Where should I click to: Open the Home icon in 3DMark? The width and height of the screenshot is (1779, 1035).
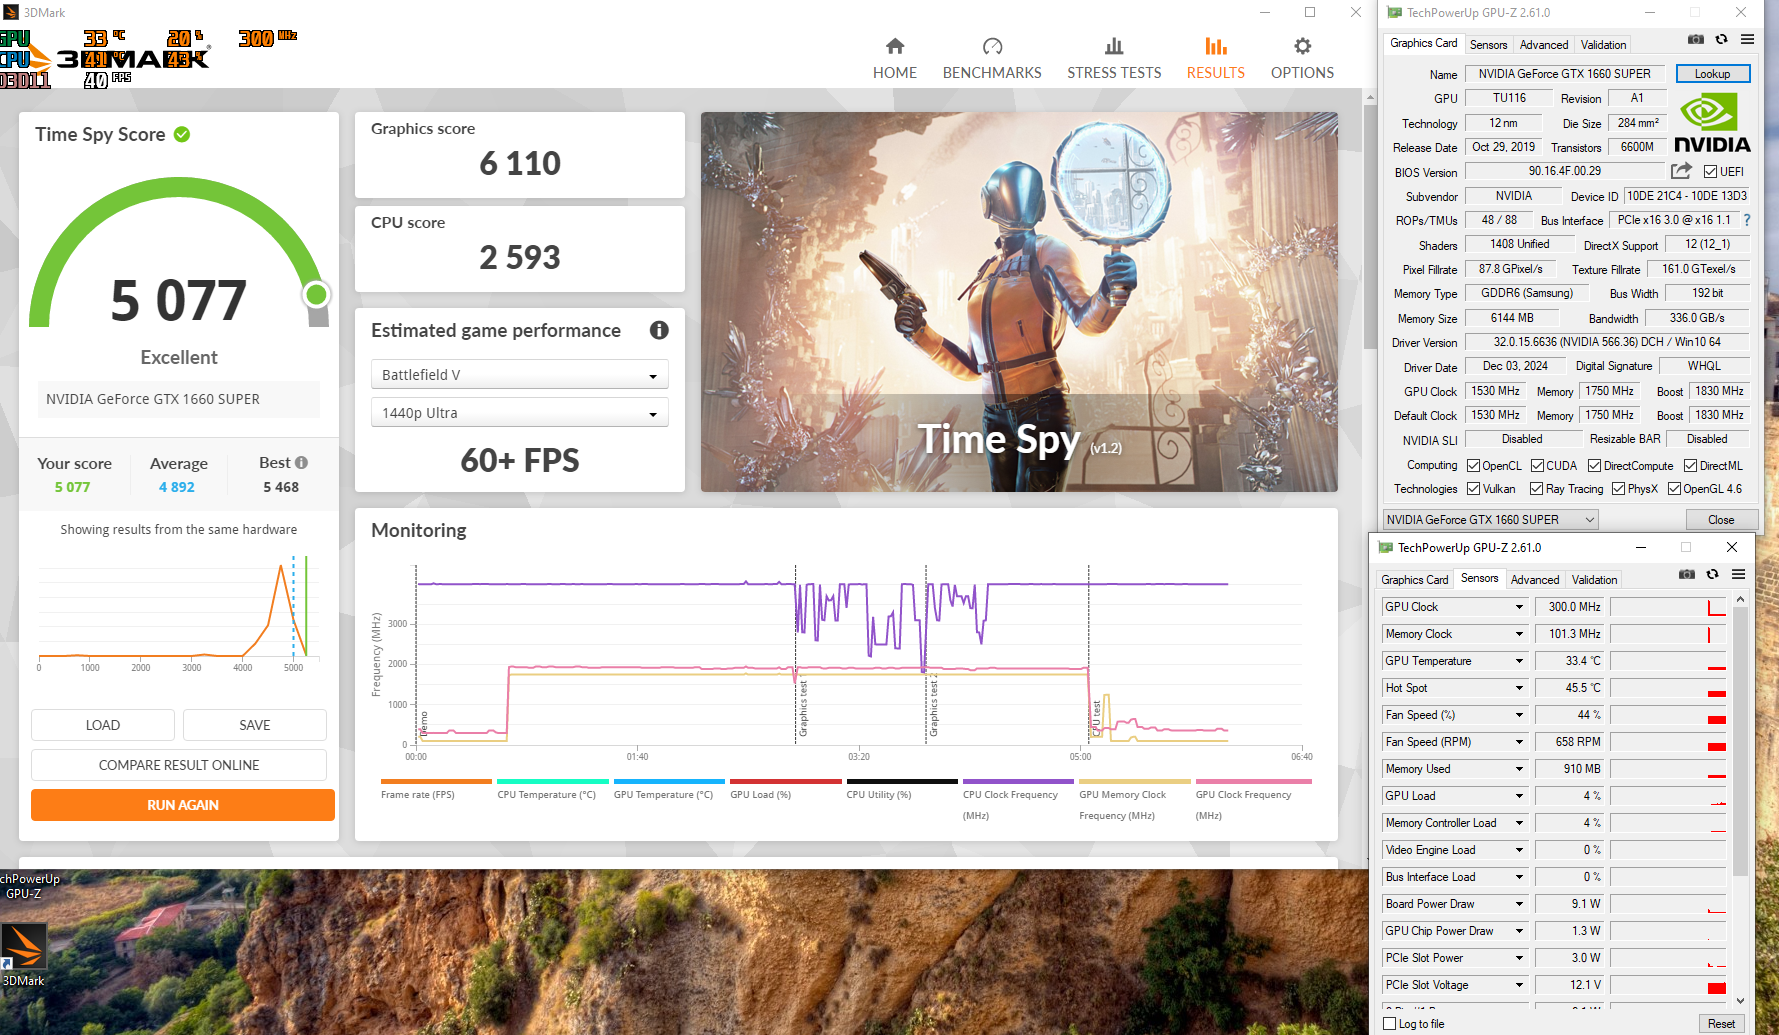click(x=894, y=46)
